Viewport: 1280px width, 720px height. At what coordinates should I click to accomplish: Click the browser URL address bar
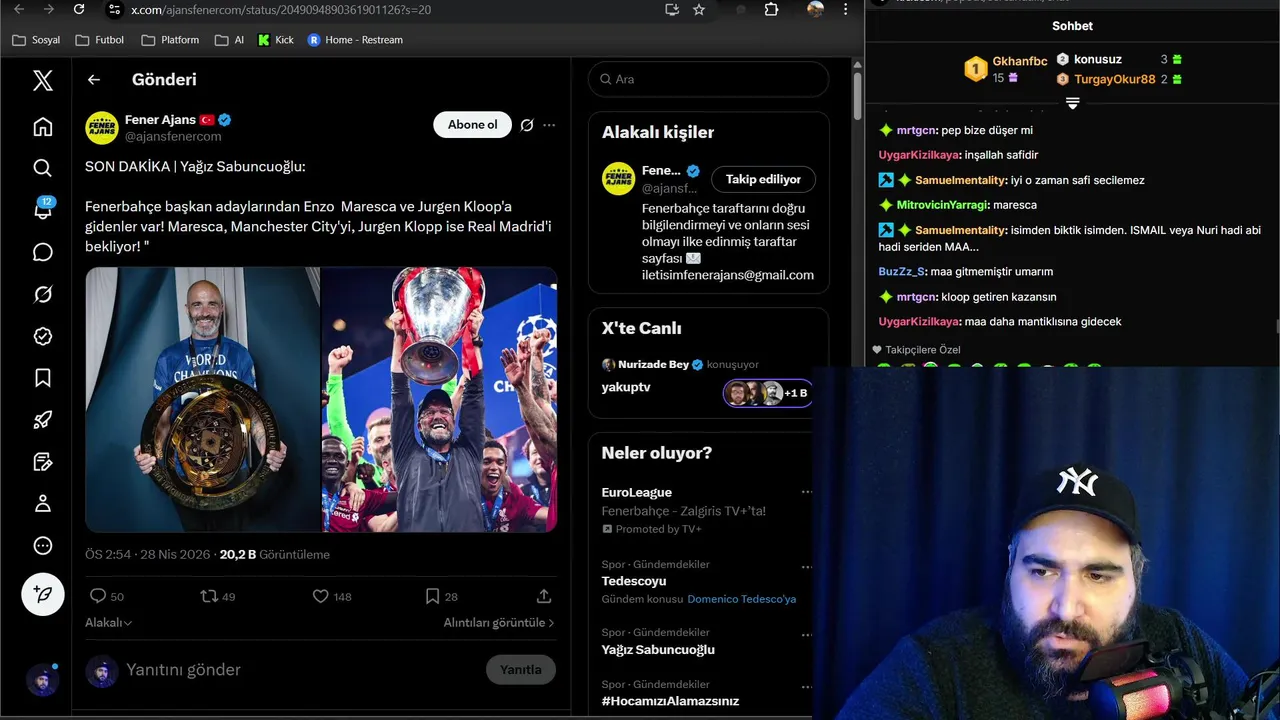(390, 9)
